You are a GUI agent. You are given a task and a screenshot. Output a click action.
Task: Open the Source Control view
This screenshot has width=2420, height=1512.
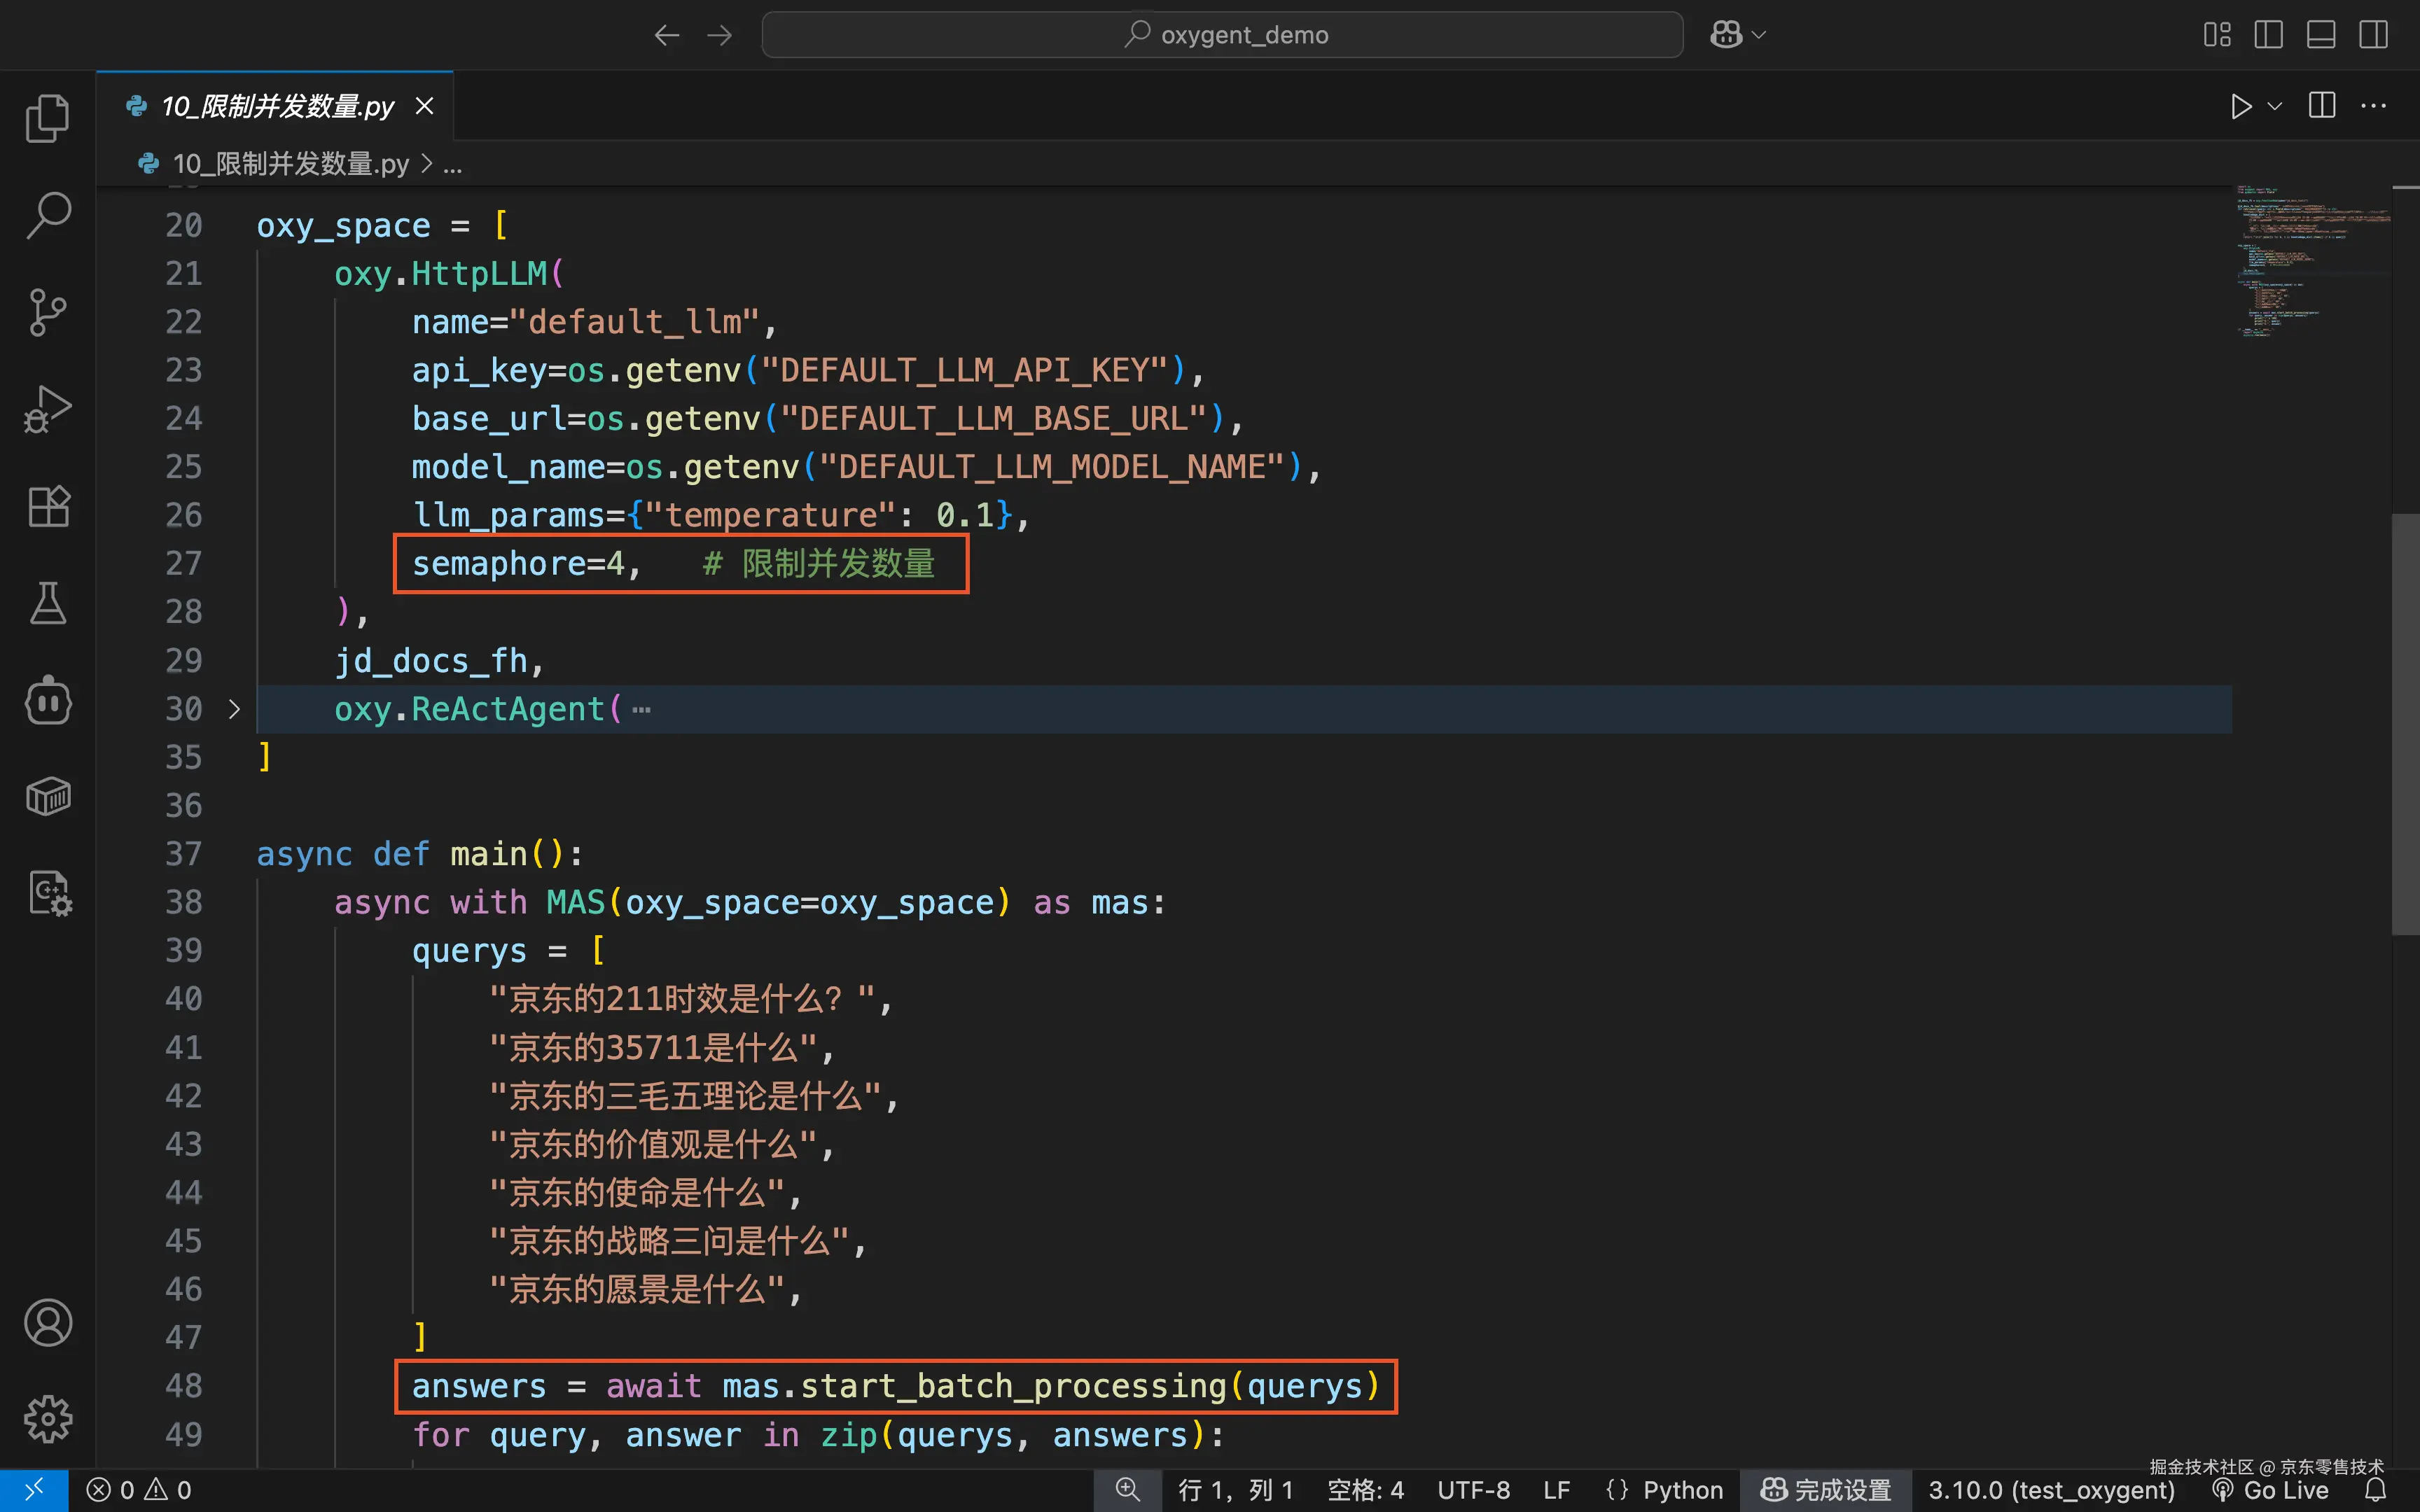pyautogui.click(x=47, y=312)
